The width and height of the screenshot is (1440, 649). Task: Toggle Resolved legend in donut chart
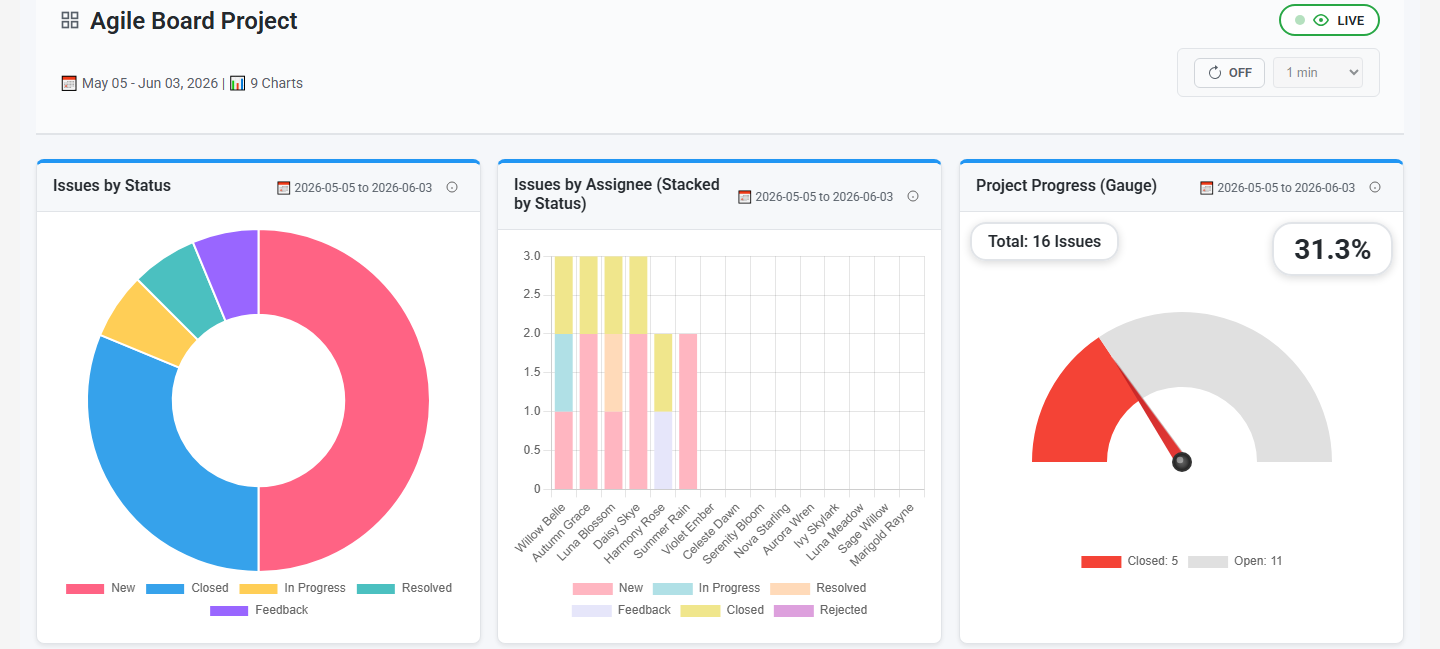(x=404, y=588)
